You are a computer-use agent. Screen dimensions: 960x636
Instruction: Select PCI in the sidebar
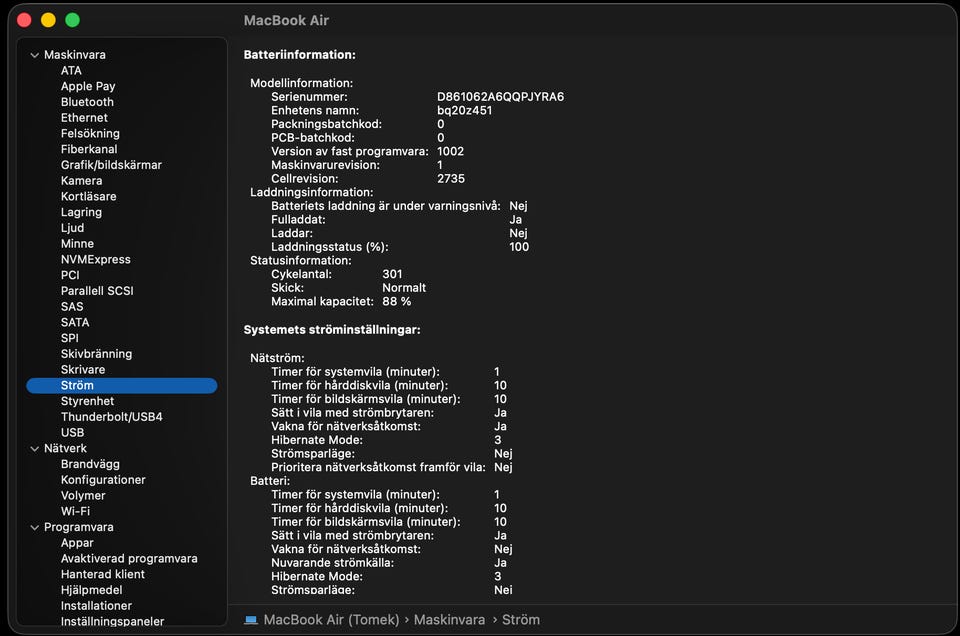(x=70, y=275)
